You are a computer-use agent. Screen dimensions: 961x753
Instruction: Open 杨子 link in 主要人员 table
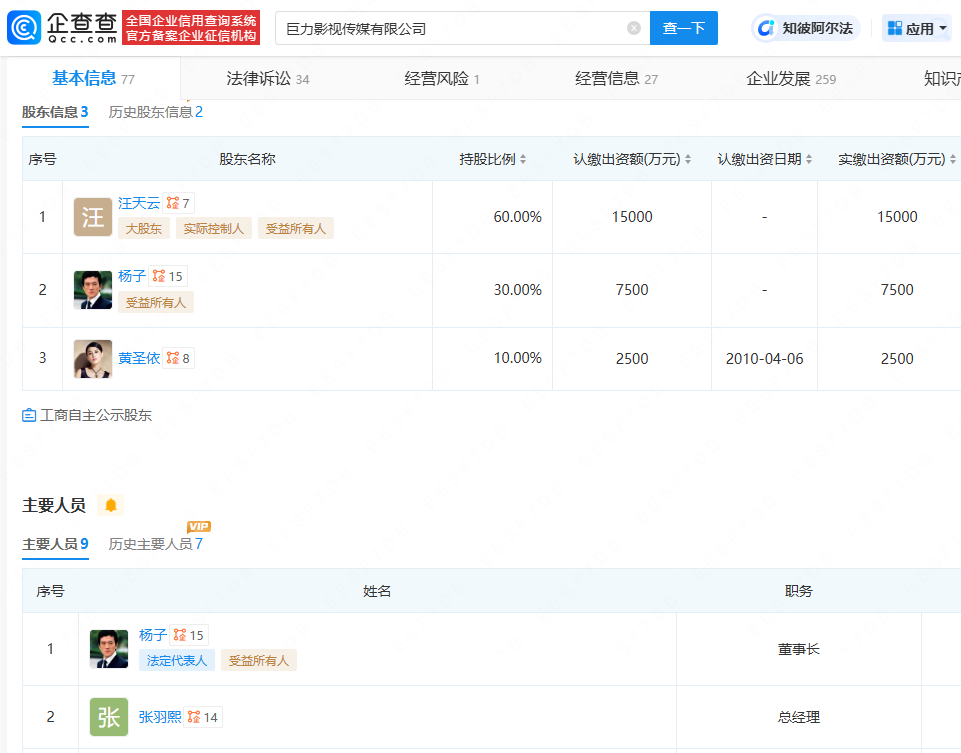[153, 635]
